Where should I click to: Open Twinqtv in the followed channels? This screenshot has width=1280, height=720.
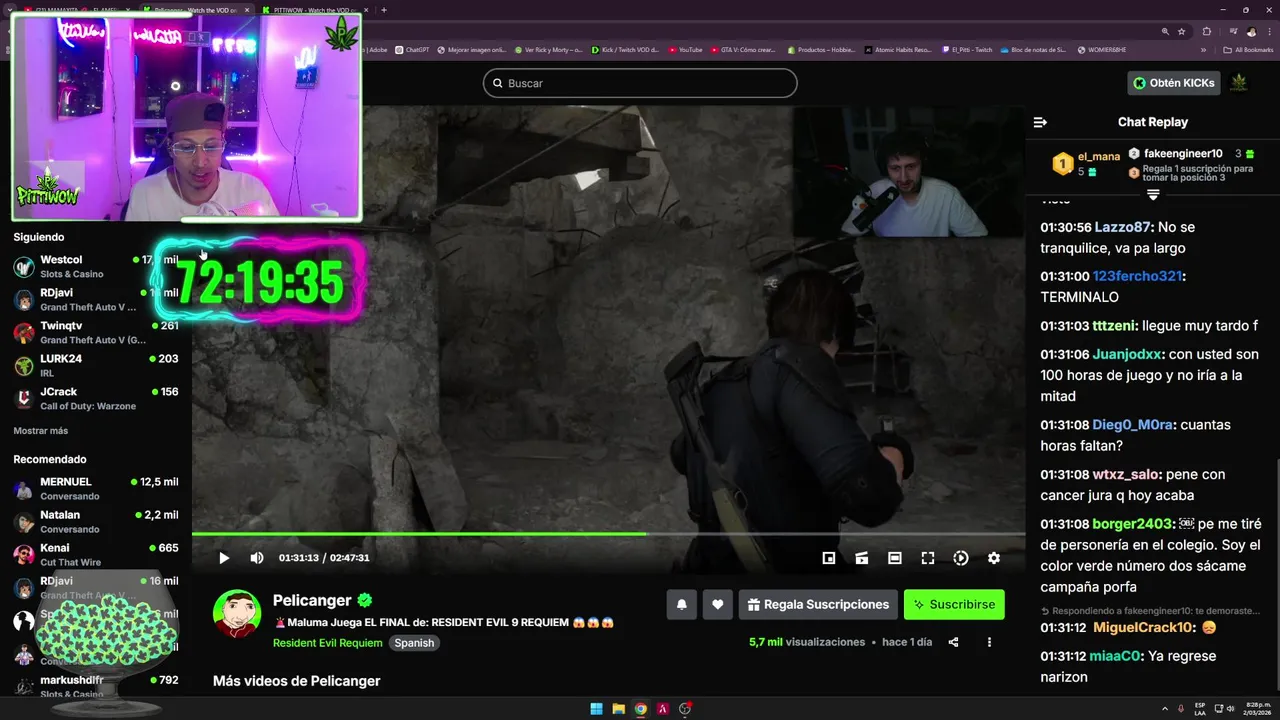pyautogui.click(x=96, y=332)
